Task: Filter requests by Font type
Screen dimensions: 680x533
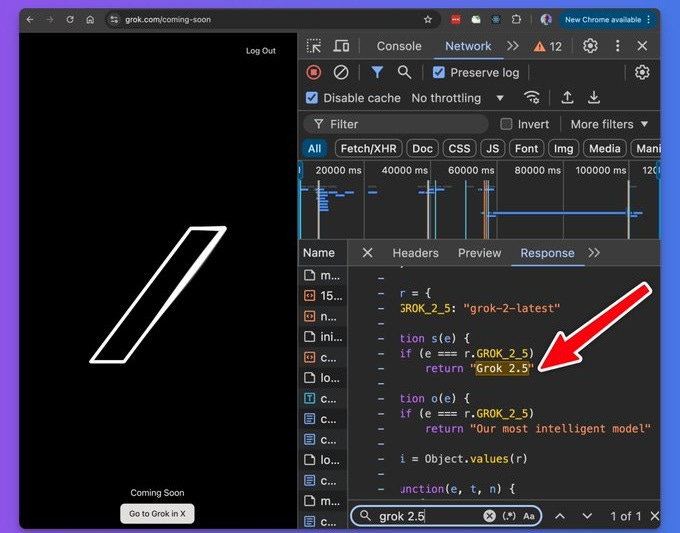Action: click(526, 149)
